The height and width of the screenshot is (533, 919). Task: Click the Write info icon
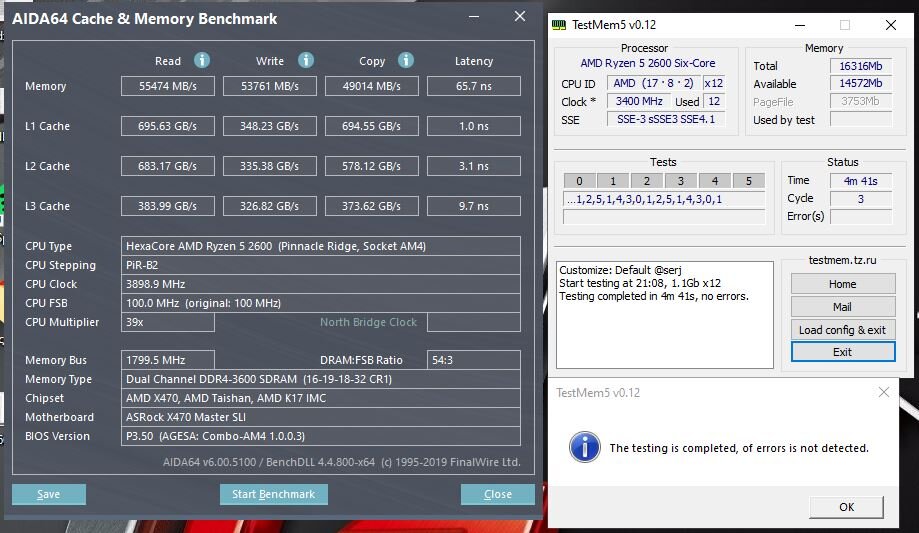pyautogui.click(x=305, y=60)
